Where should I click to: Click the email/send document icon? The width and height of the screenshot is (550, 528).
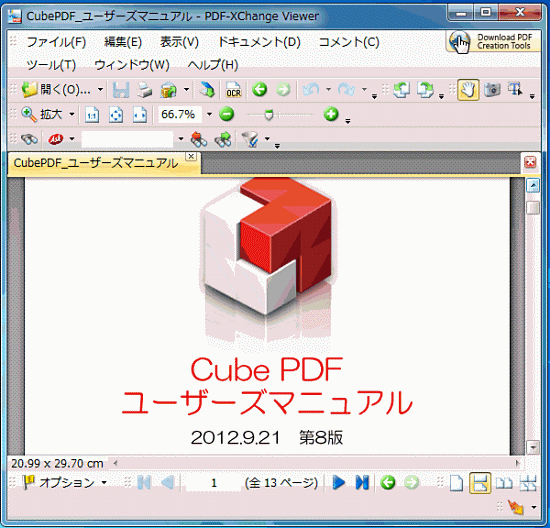[169, 90]
